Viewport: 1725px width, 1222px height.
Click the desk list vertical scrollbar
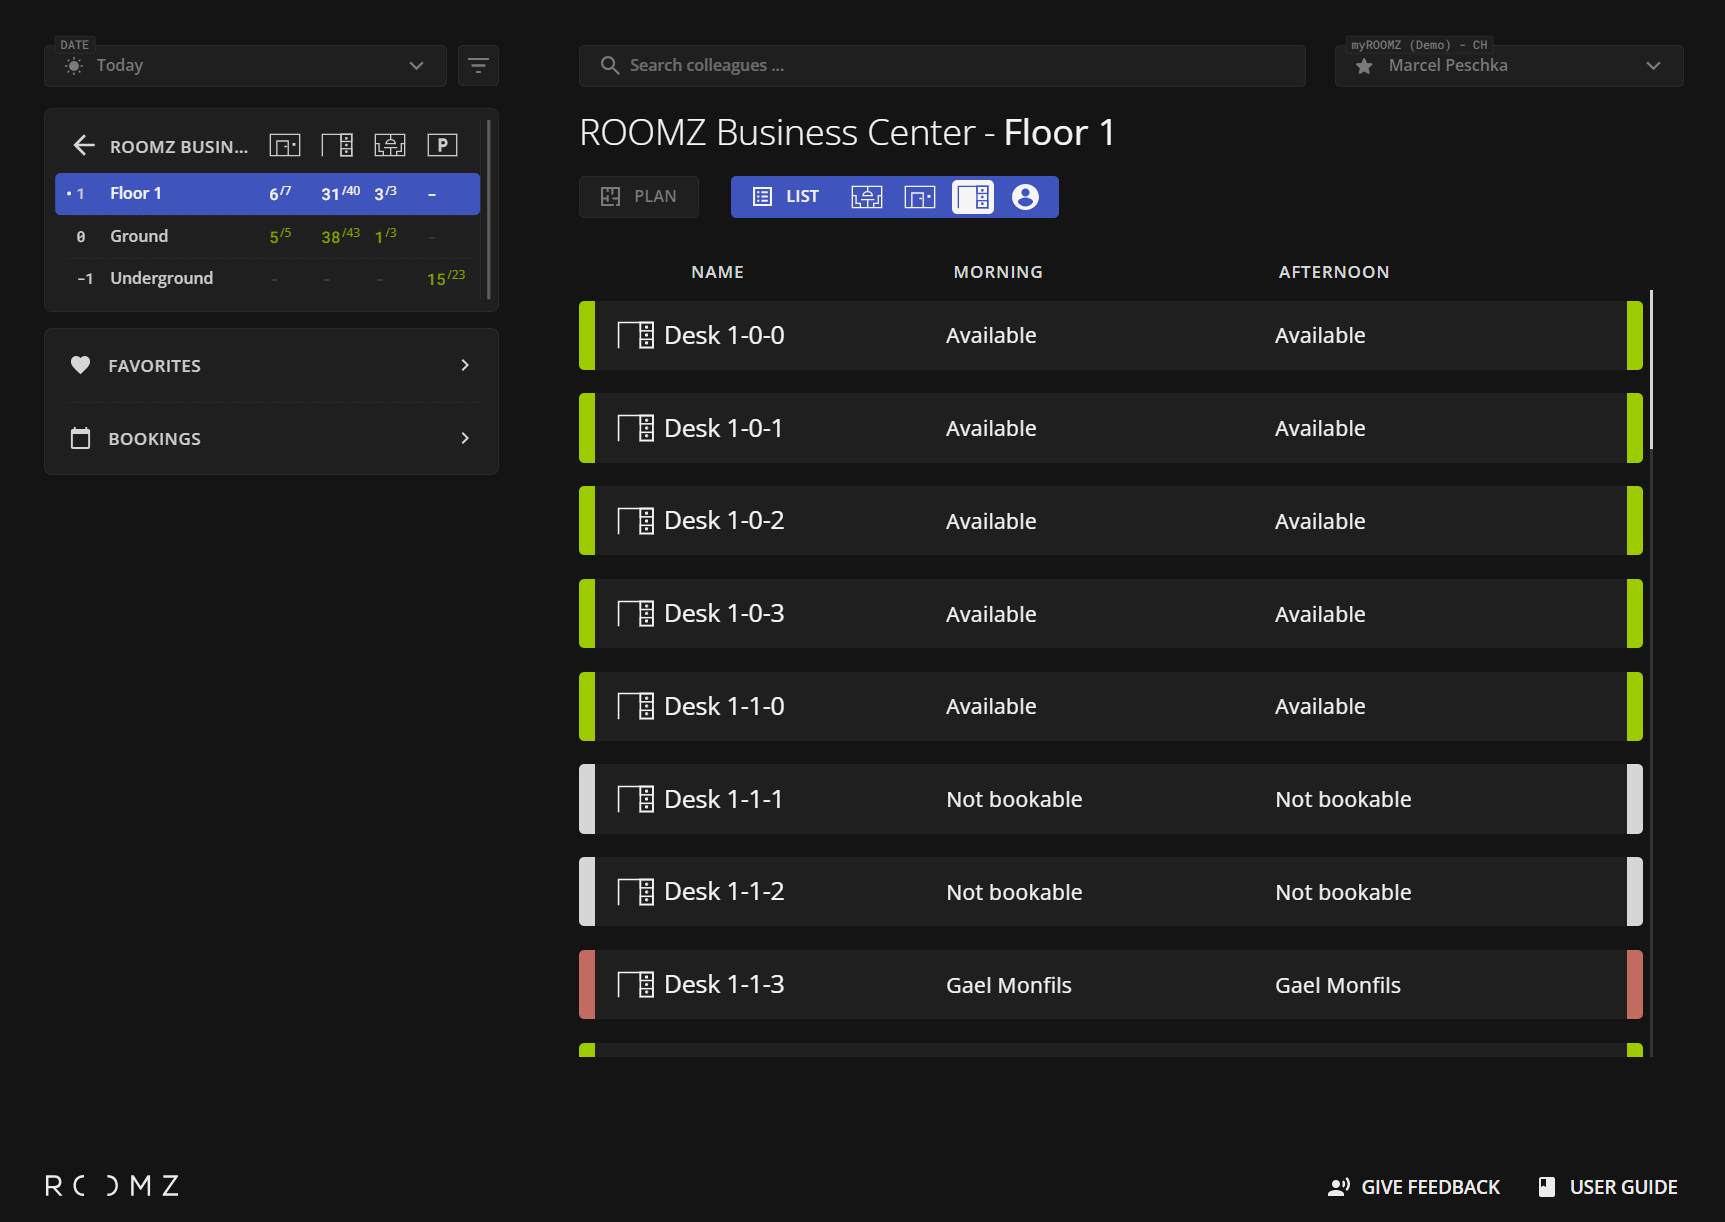1651,370
